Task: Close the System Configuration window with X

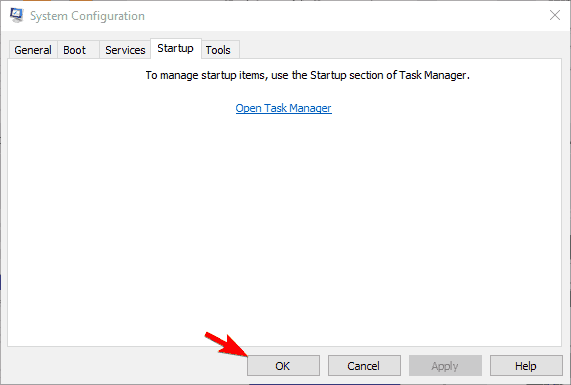Action: [x=555, y=15]
